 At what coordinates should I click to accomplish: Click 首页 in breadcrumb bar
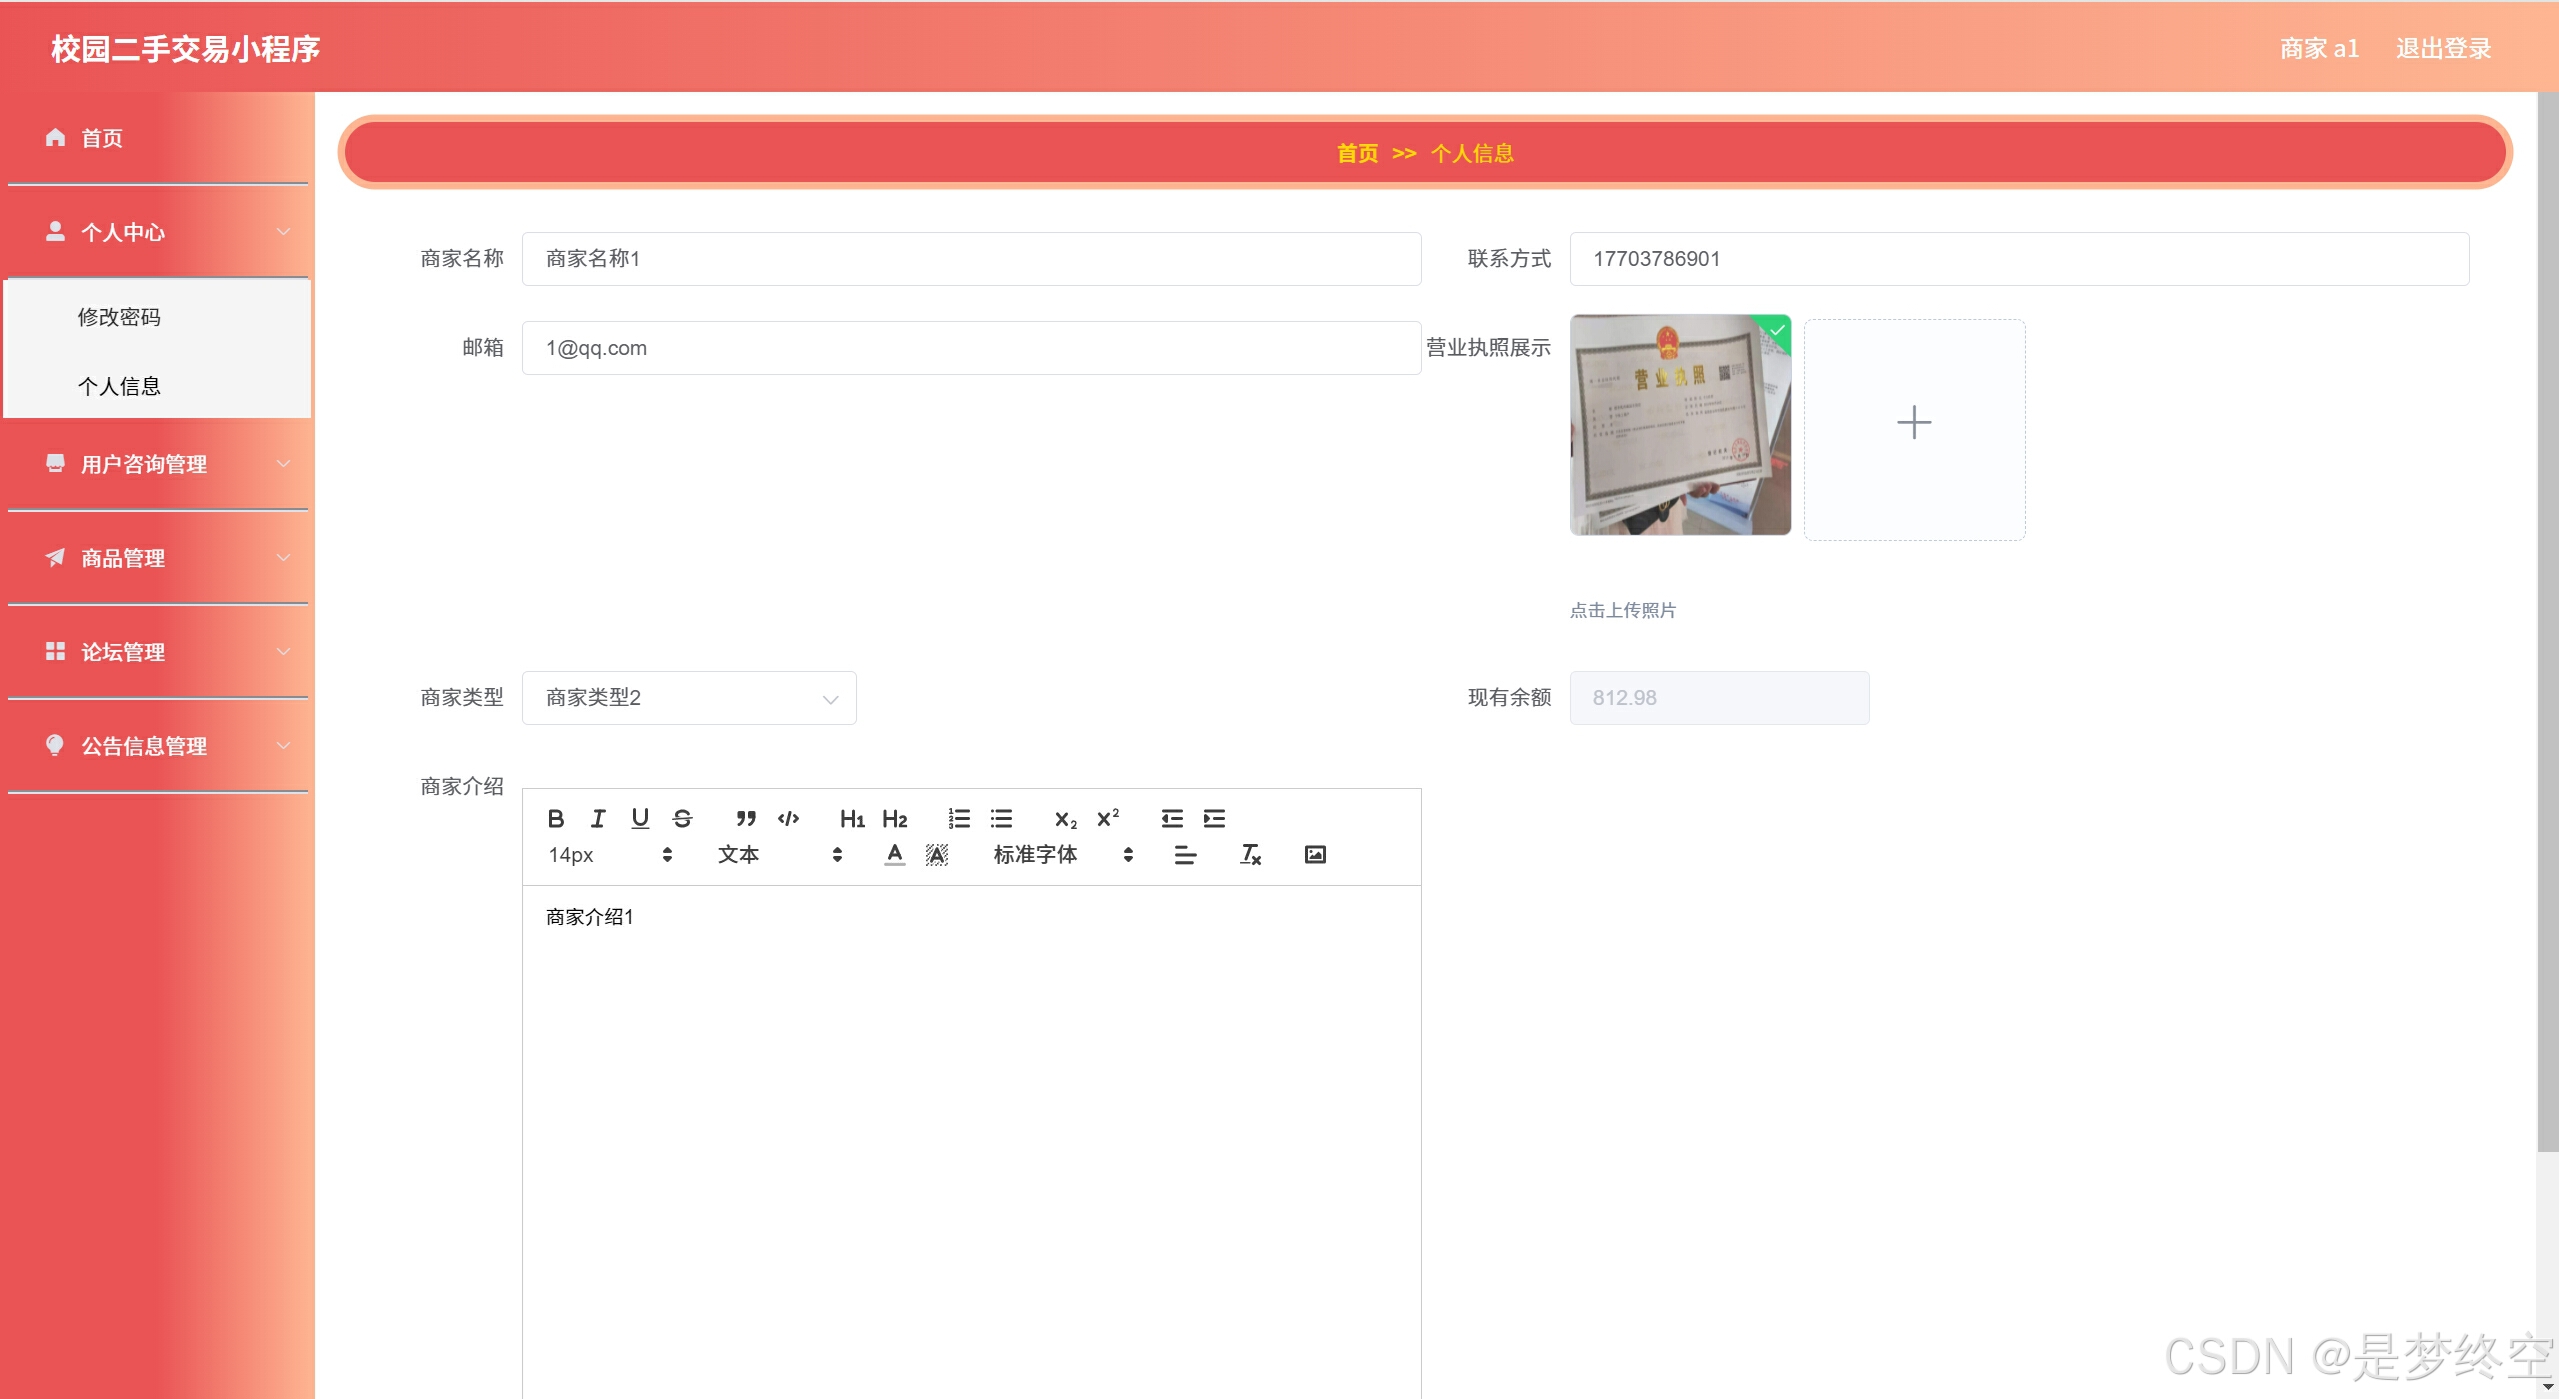1357,153
